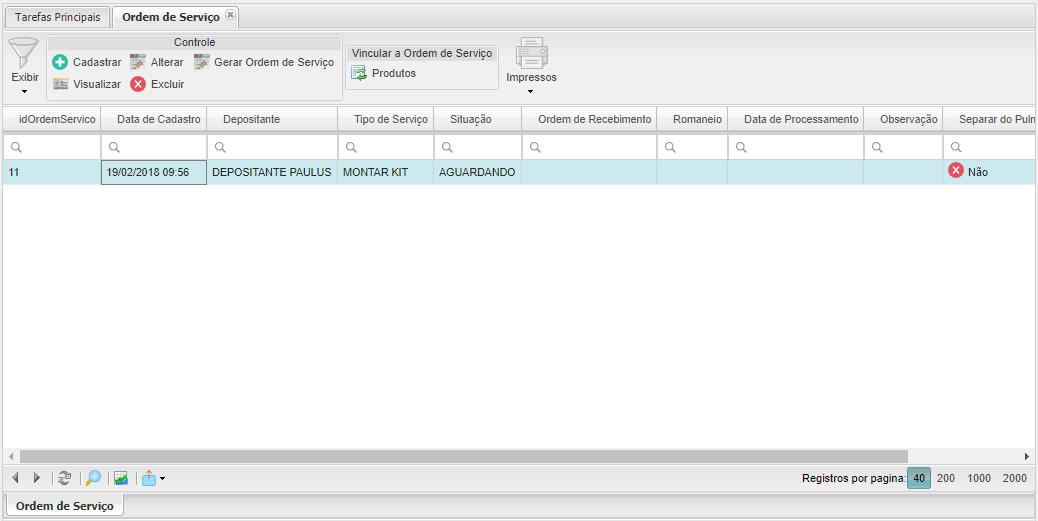
Task: Click Data de Cadastro filter field
Action: click(154, 148)
